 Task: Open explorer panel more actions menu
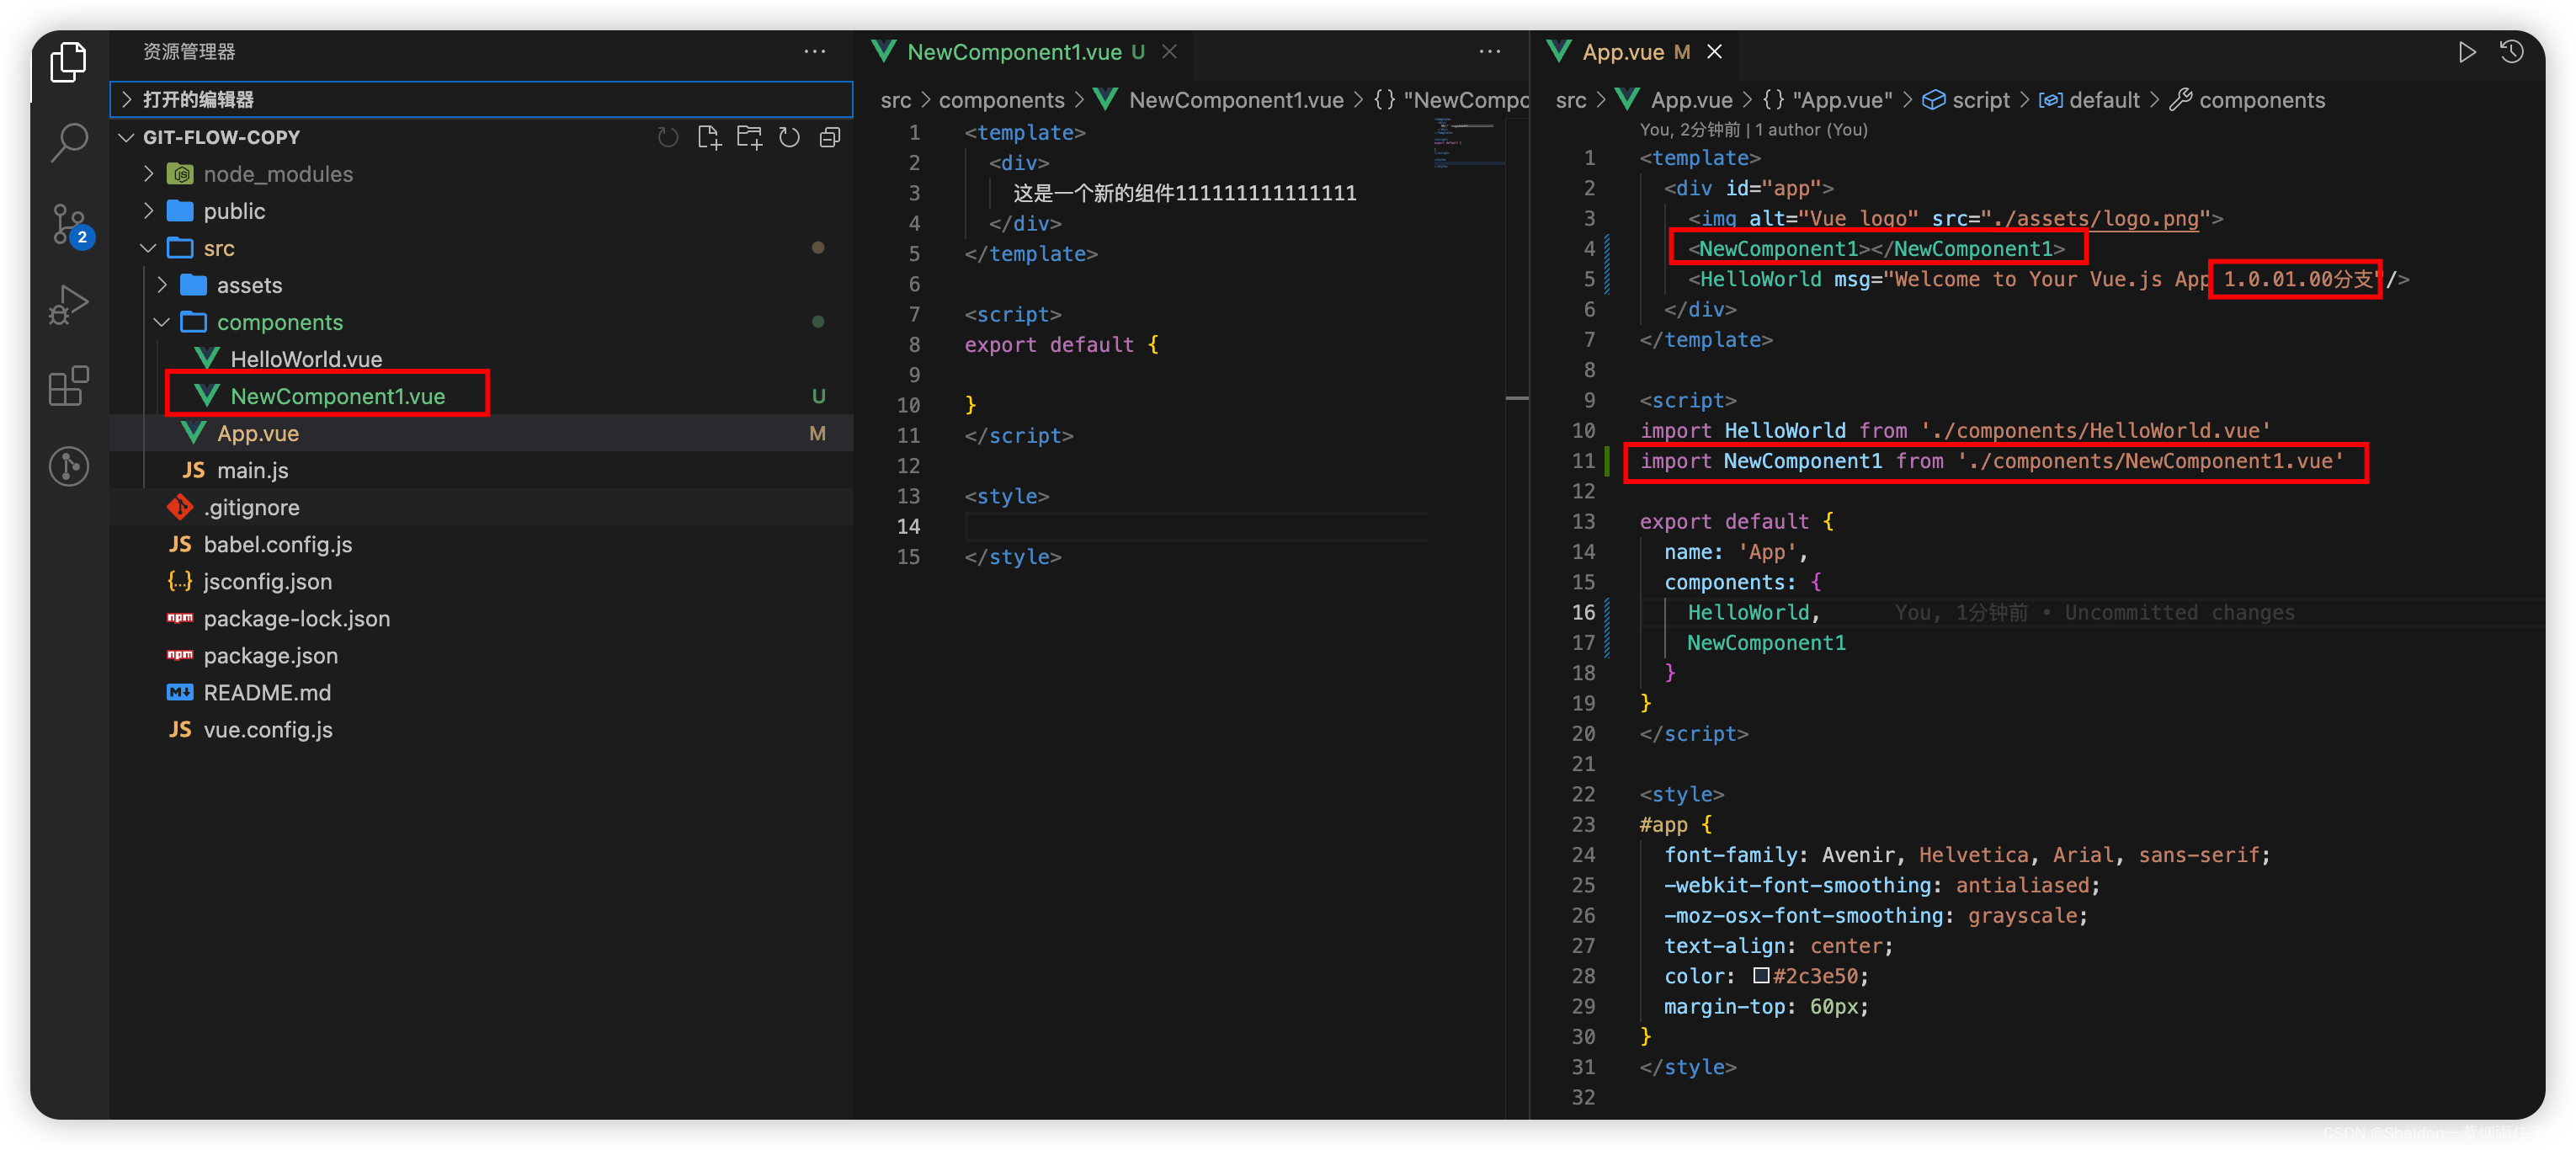[814, 52]
